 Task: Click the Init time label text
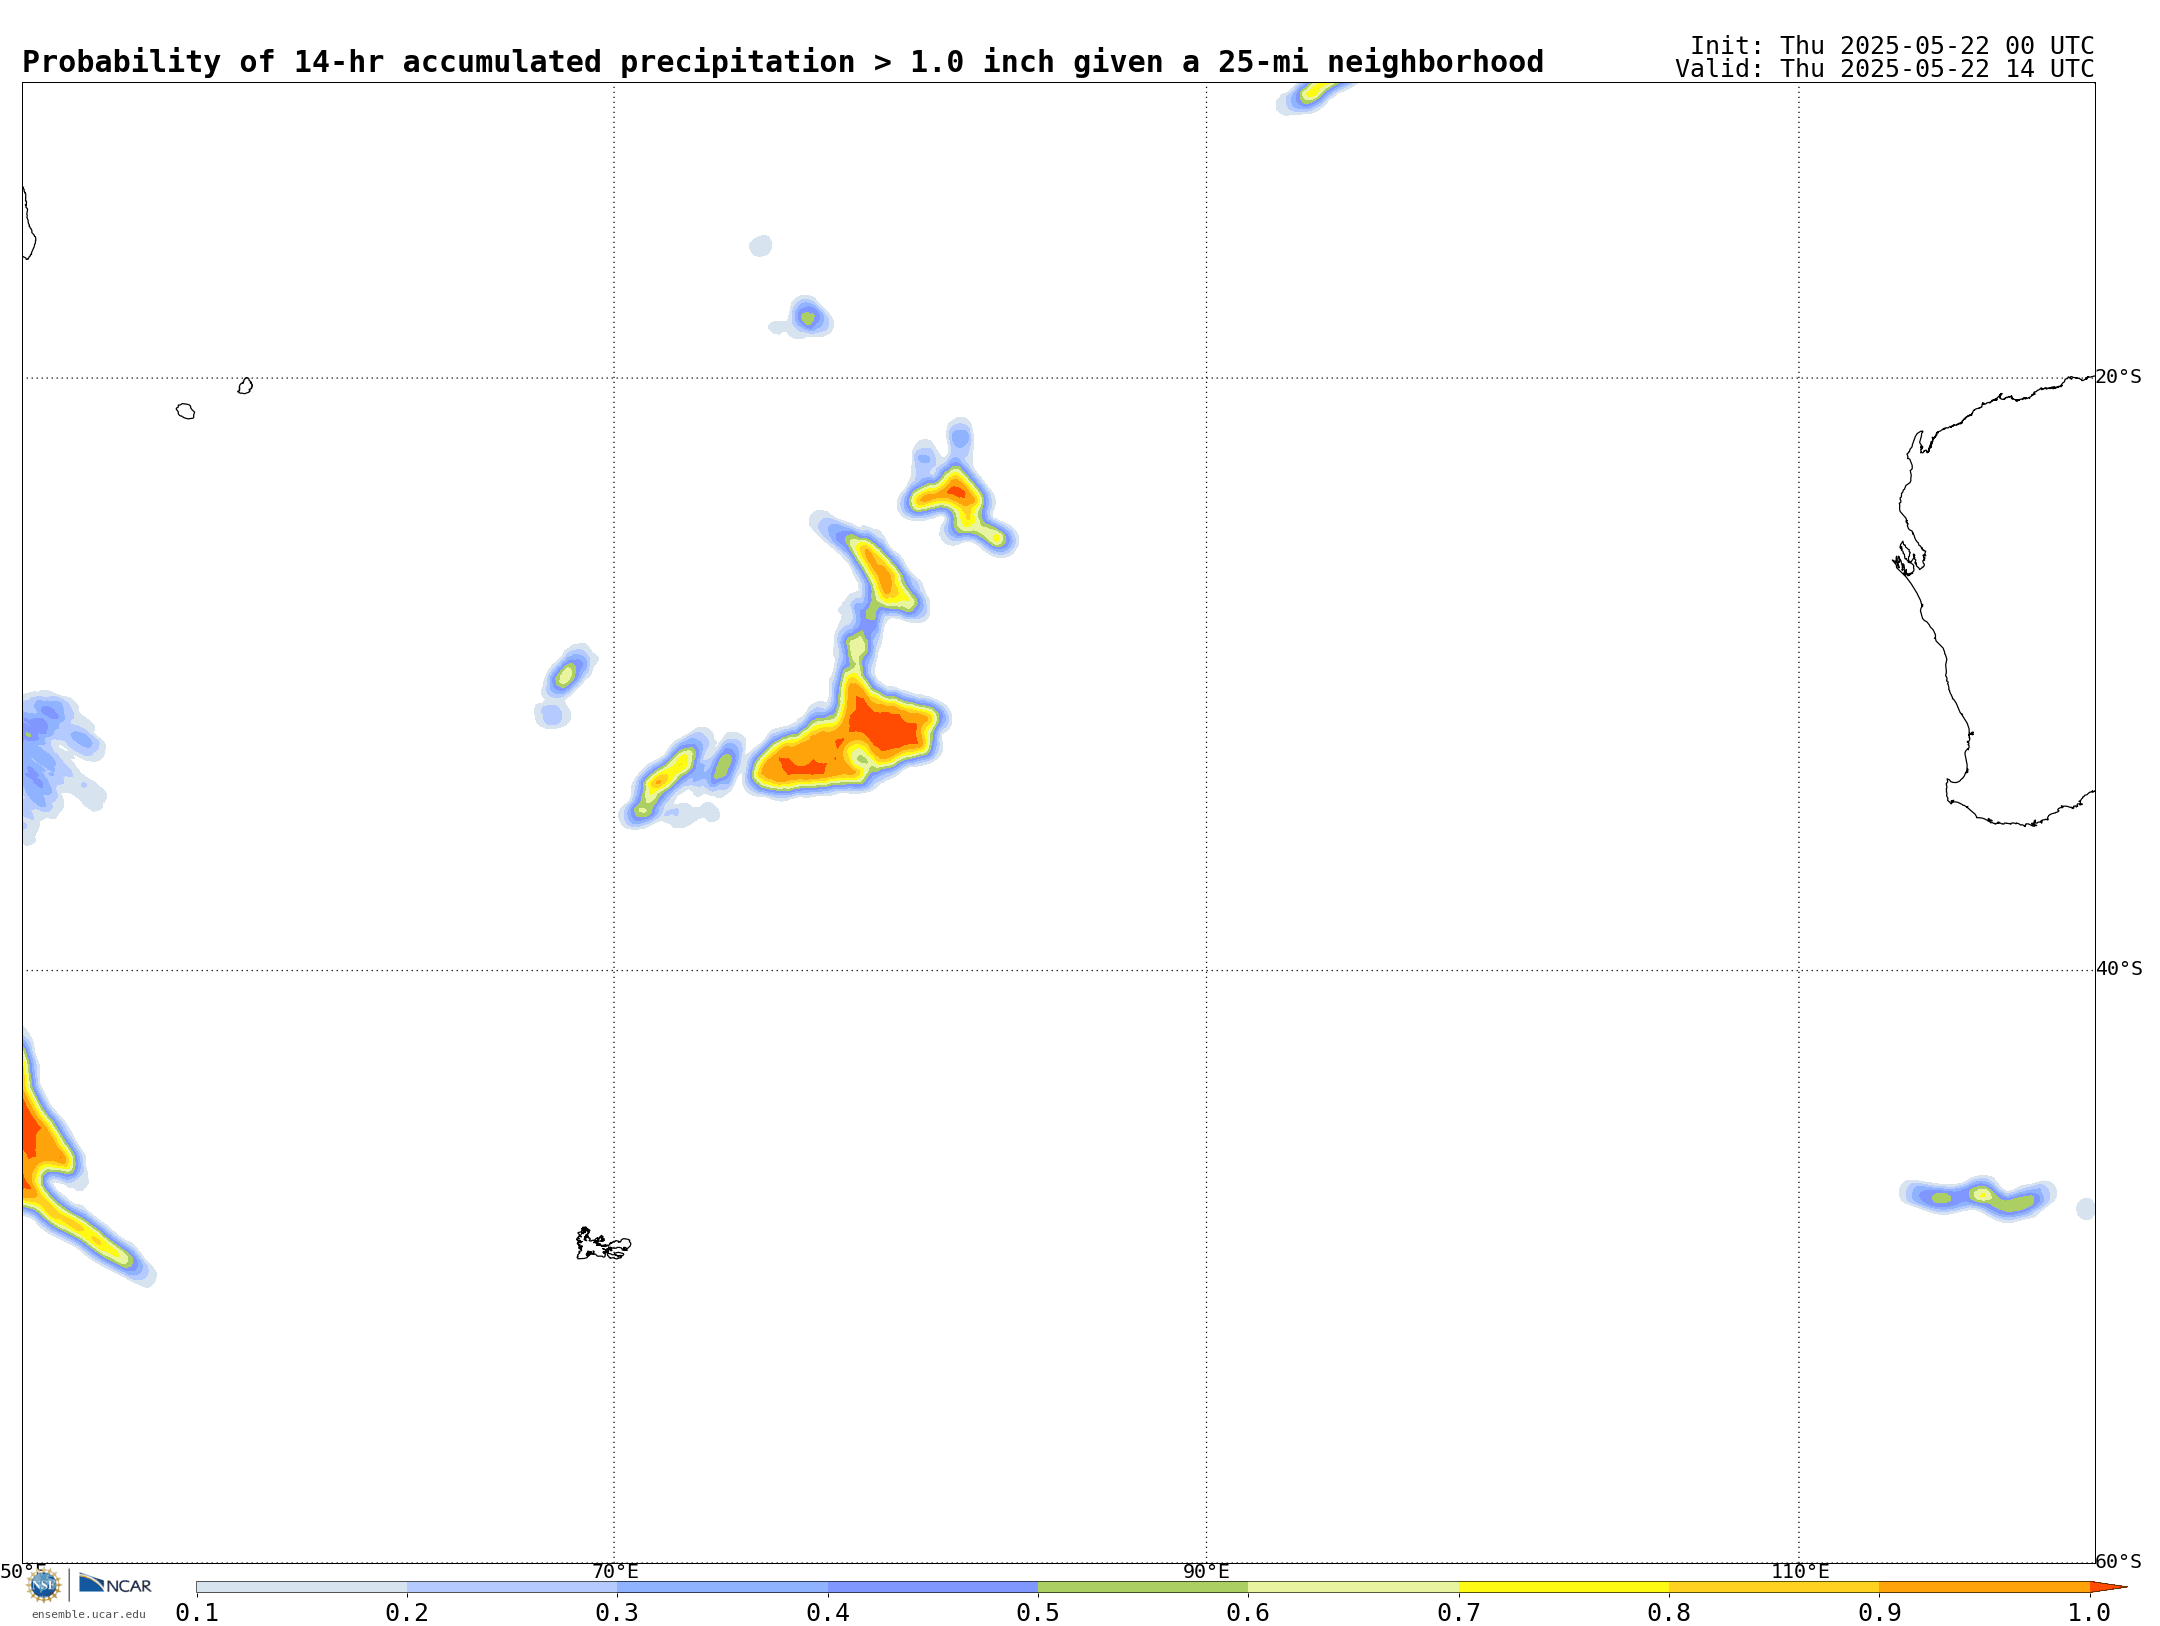(1891, 46)
